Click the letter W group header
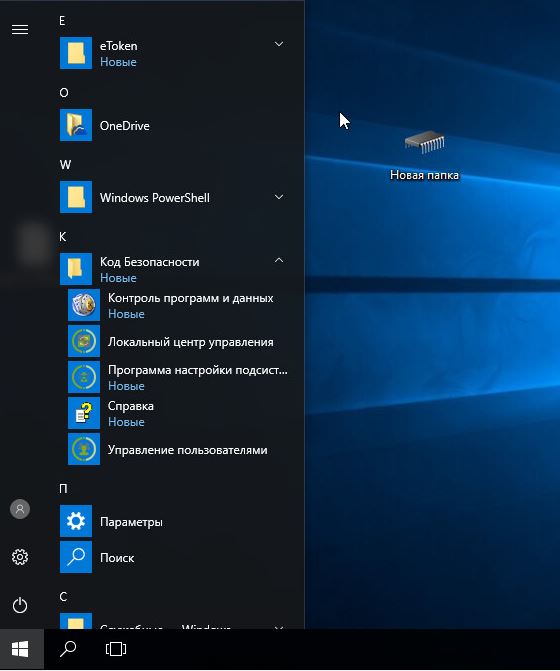560x671 pixels. [x=65, y=164]
